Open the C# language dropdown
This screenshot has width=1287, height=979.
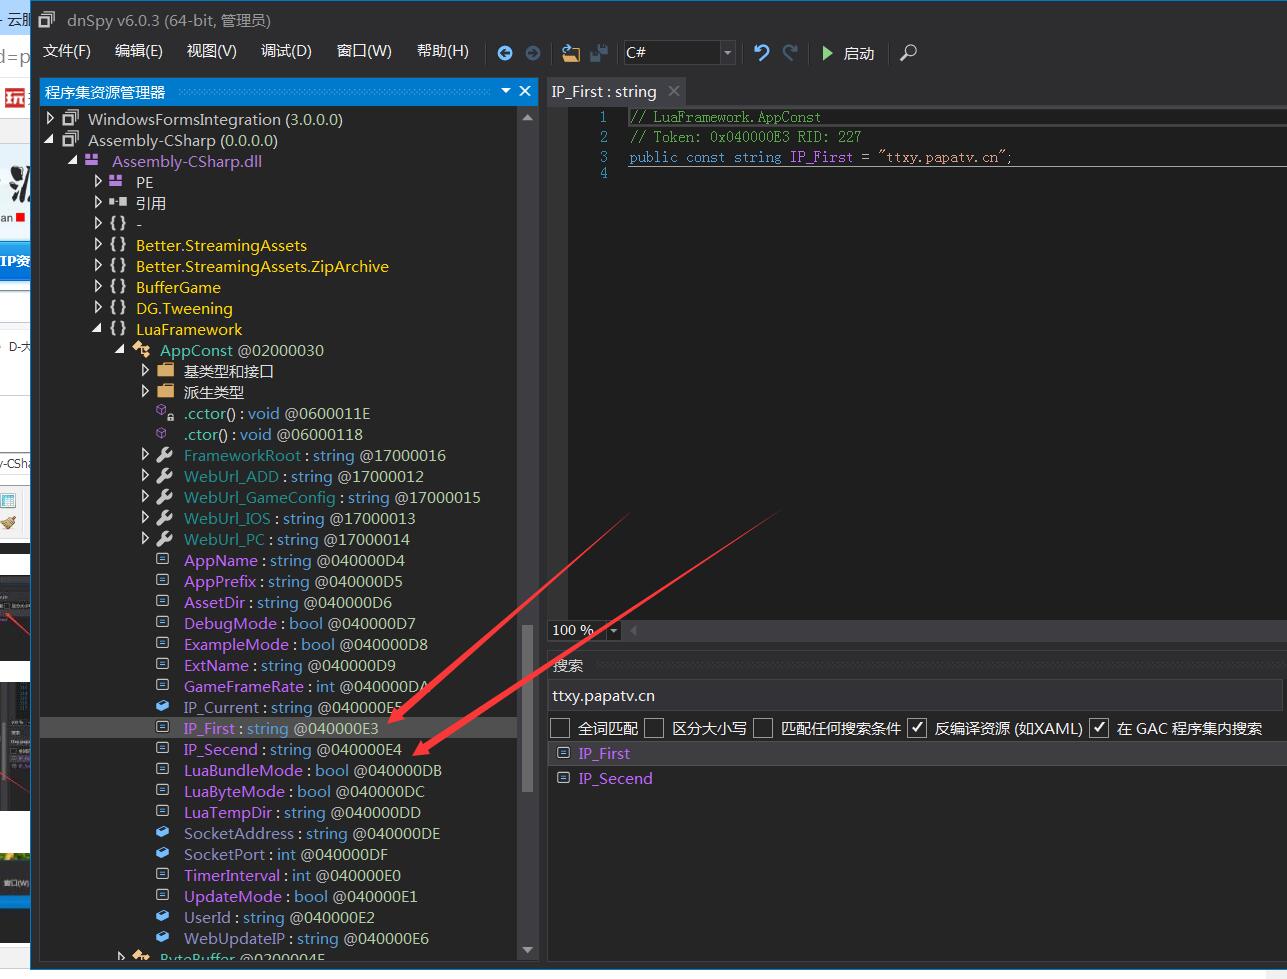[728, 53]
